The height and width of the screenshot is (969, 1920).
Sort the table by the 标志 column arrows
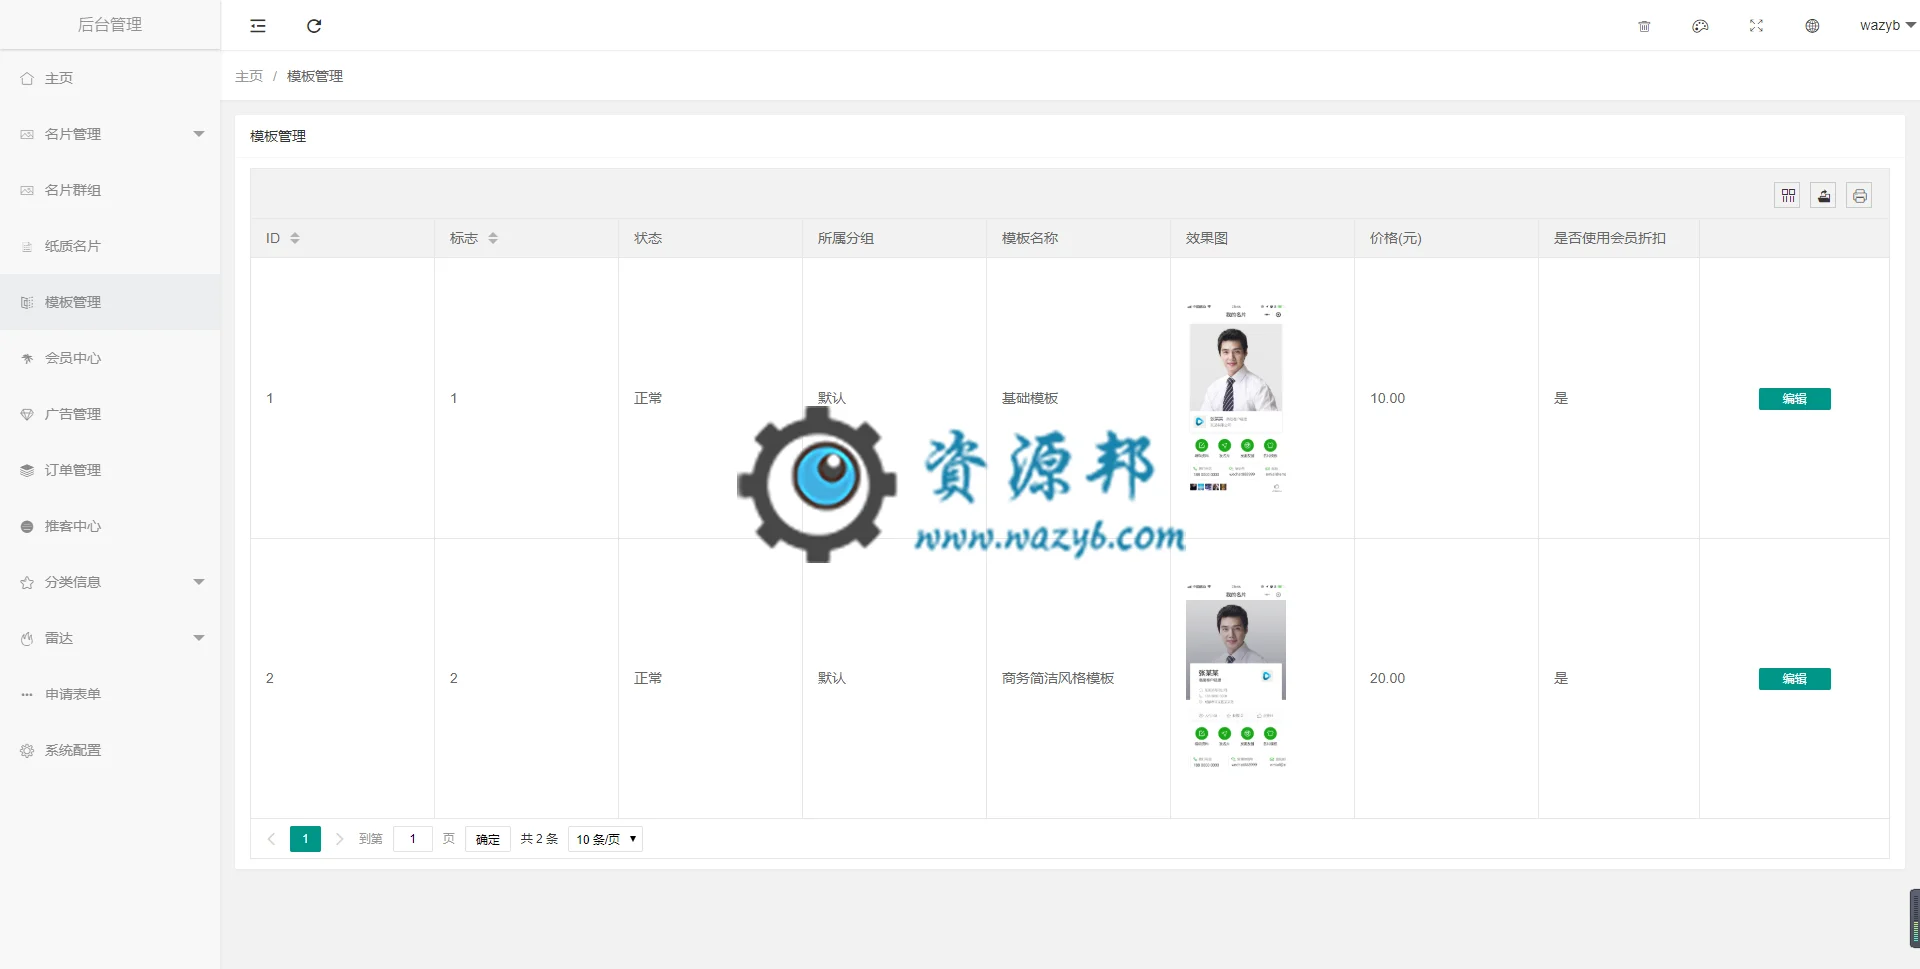coord(493,238)
